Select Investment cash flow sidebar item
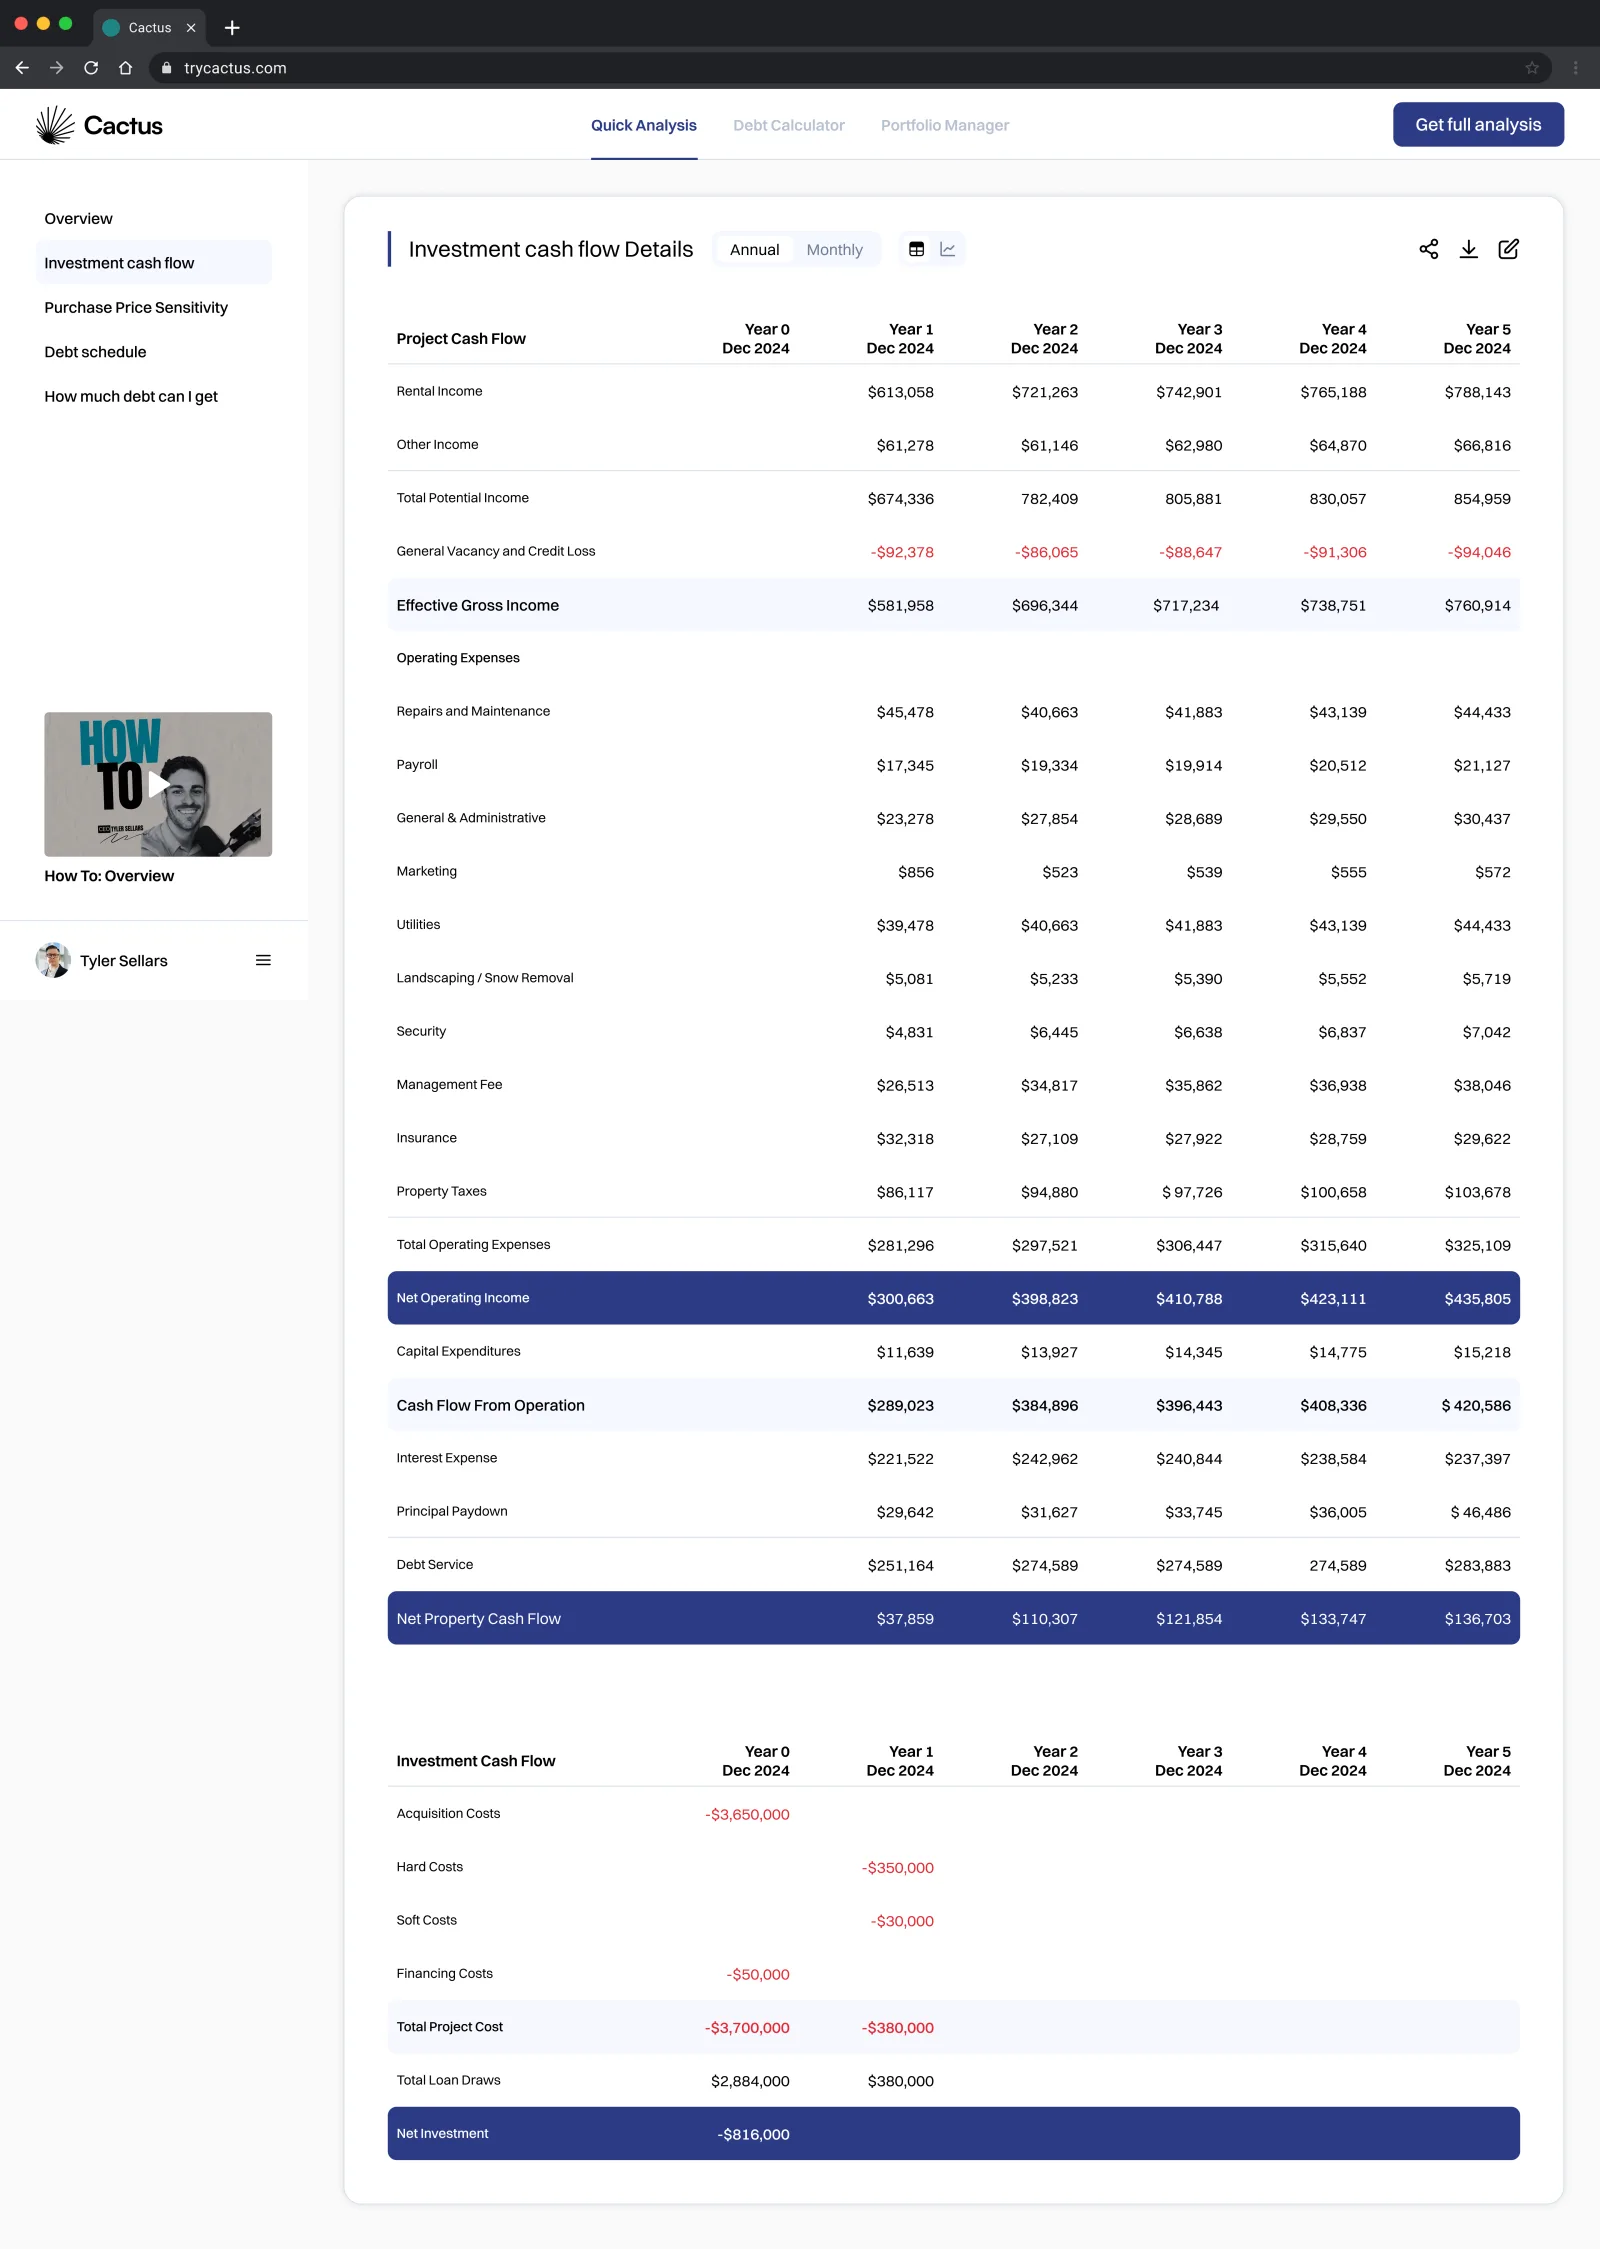 coord(154,262)
